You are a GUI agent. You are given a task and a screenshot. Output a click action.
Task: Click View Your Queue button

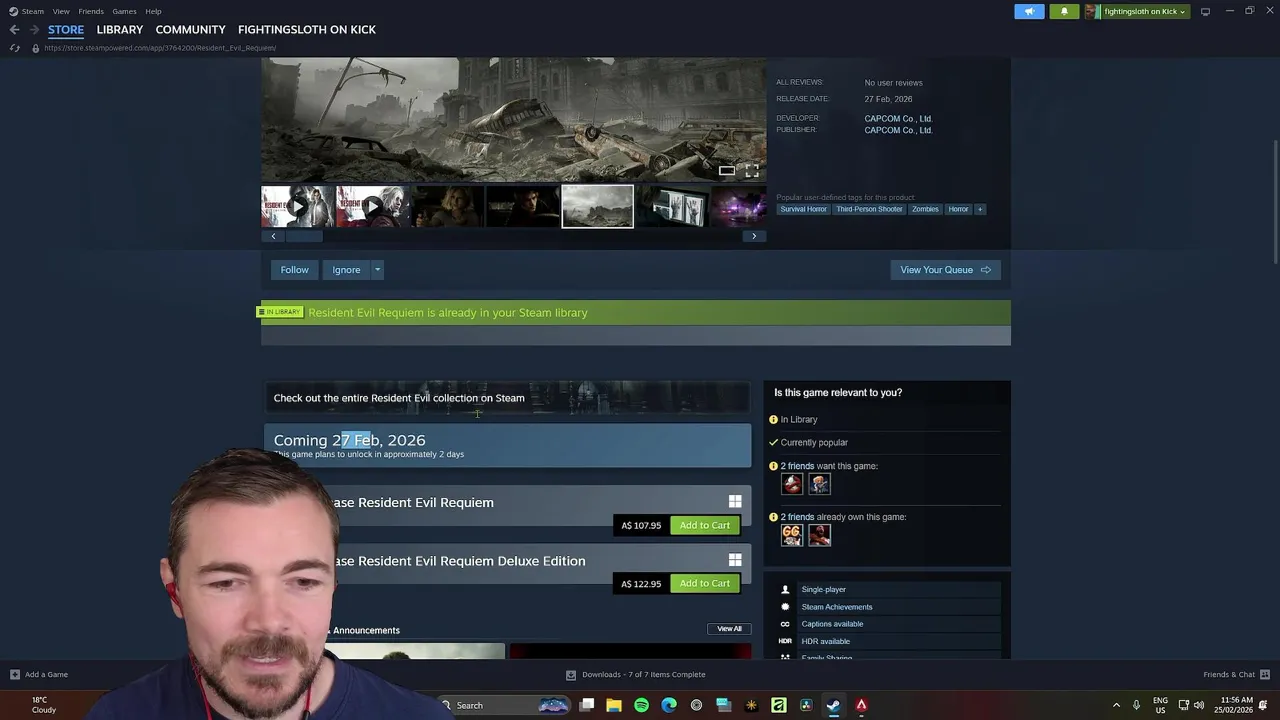(x=945, y=270)
